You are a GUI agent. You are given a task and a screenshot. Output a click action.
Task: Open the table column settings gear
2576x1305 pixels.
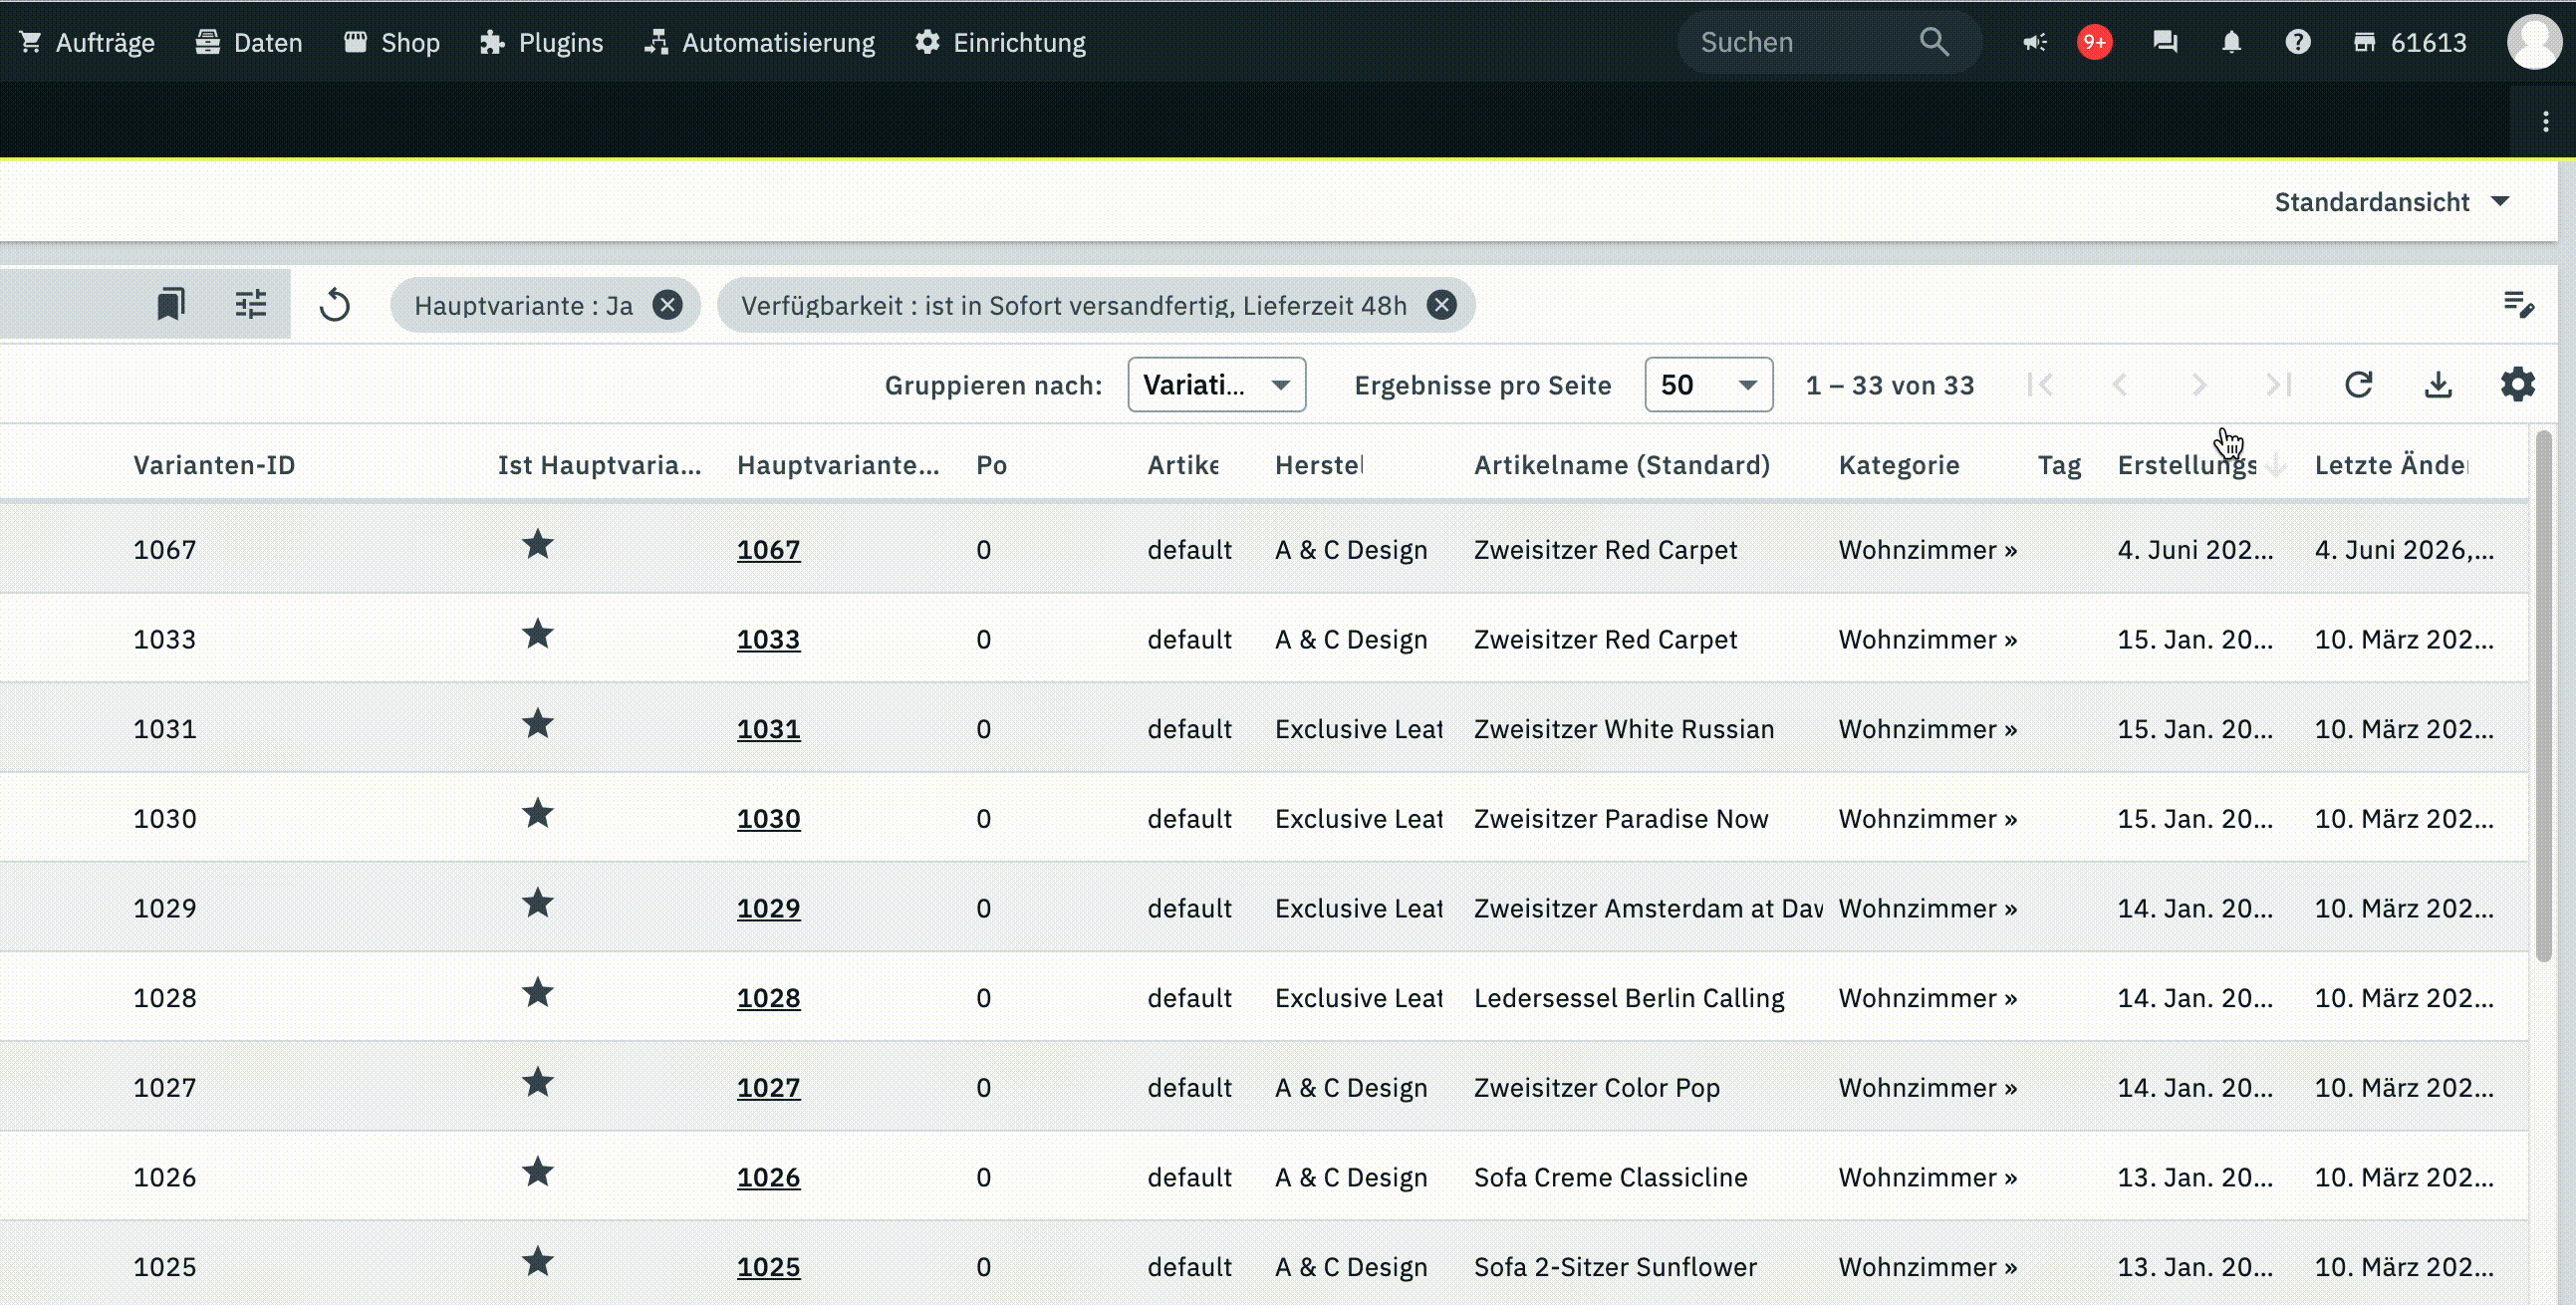click(2517, 384)
